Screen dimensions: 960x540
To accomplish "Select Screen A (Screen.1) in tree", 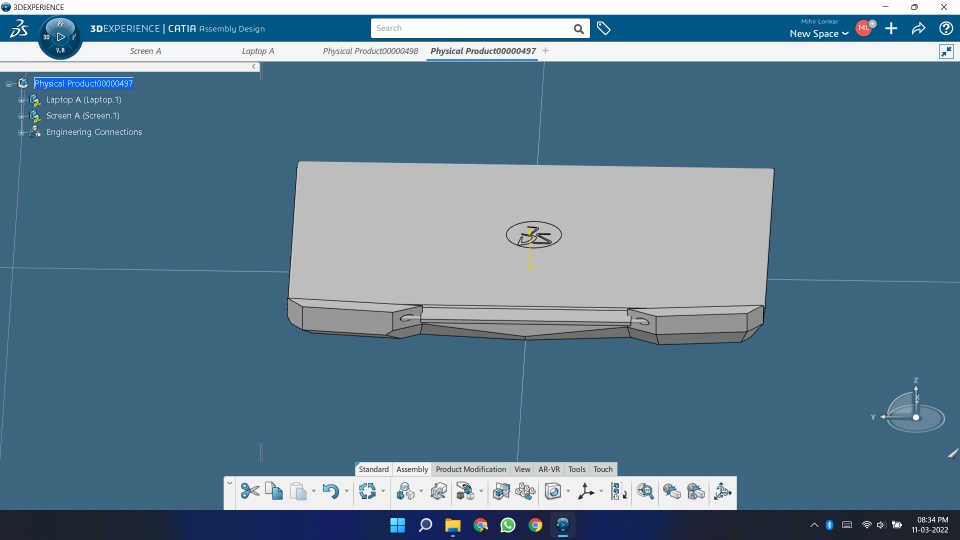I will coord(83,116).
